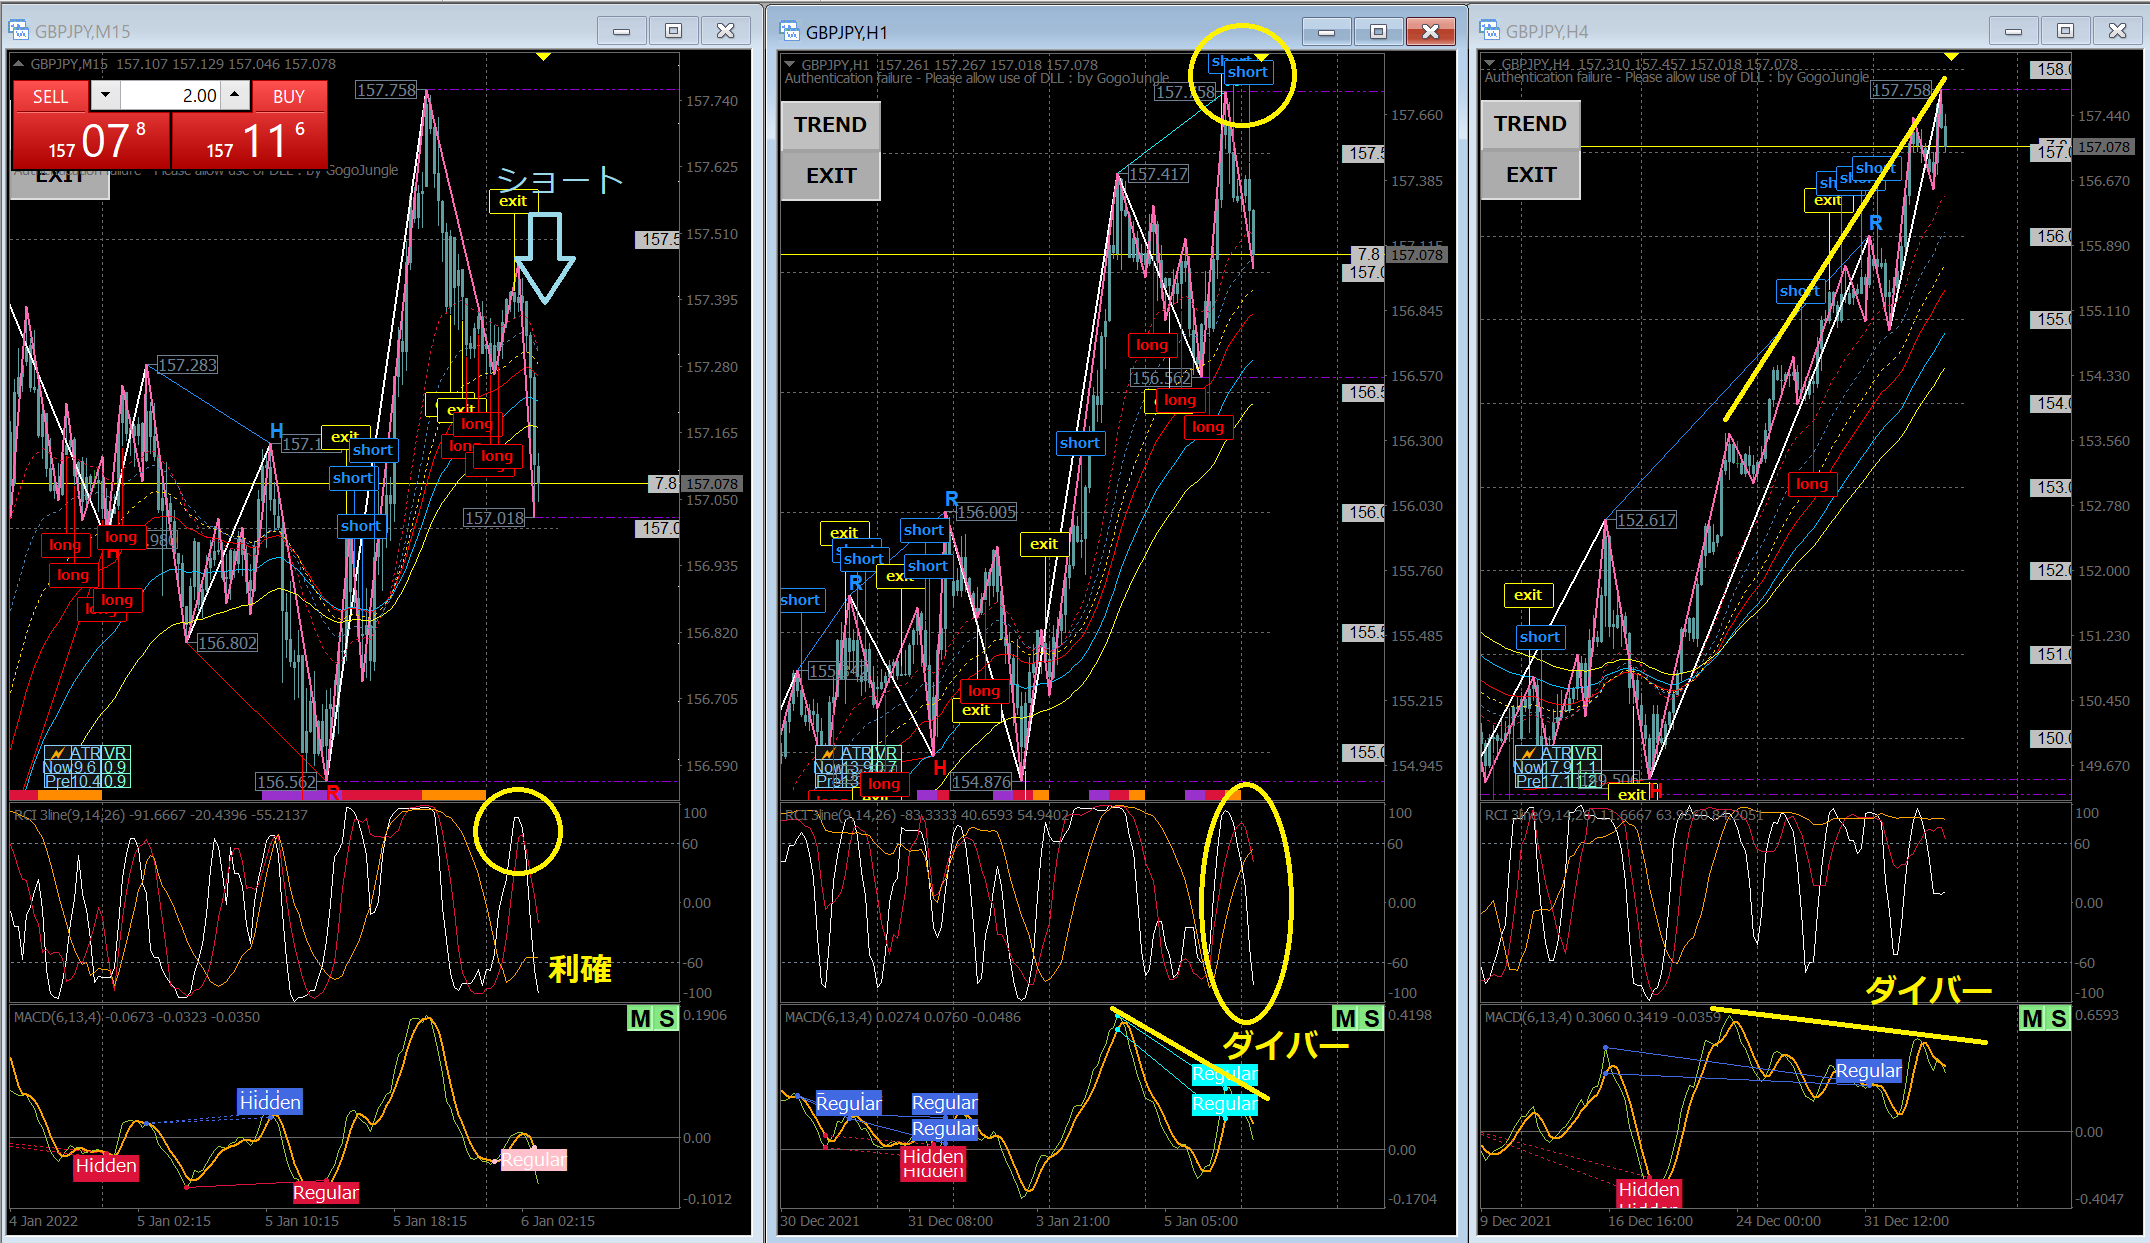Click ATR VR indicator icon on M15 chart
The height and width of the screenshot is (1243, 2150).
coord(57,754)
